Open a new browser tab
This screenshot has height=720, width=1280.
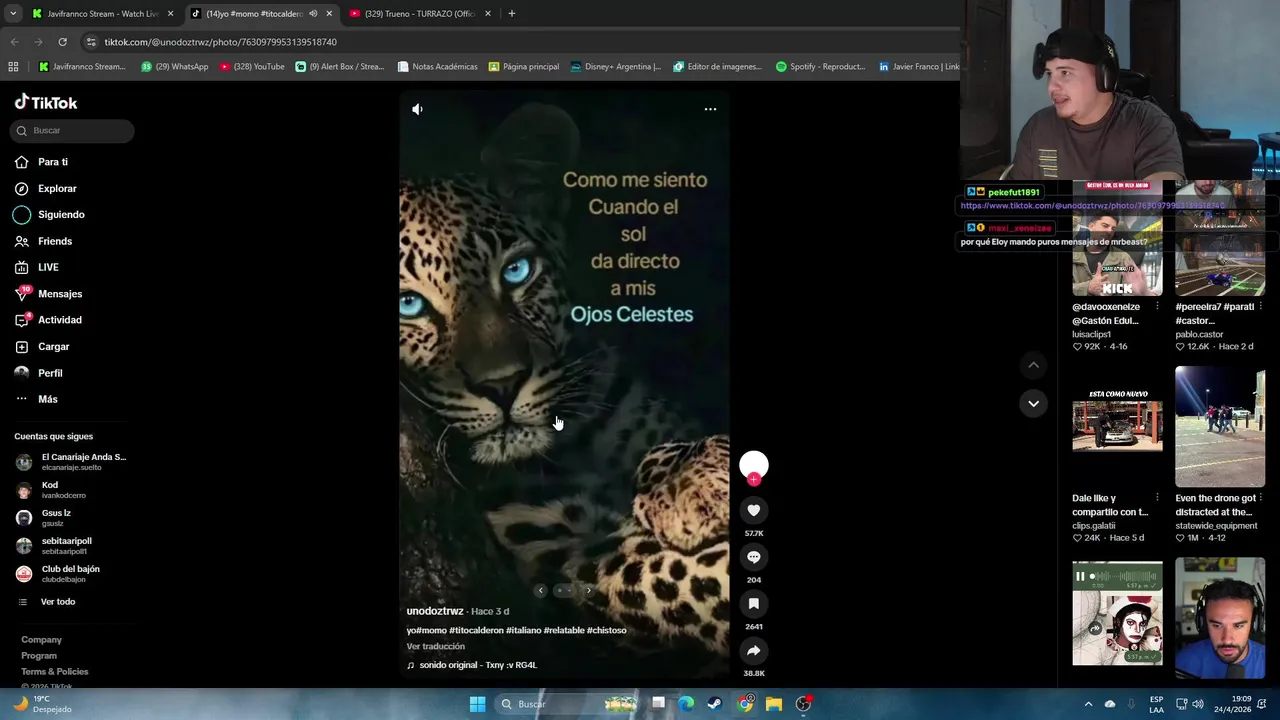click(x=511, y=14)
